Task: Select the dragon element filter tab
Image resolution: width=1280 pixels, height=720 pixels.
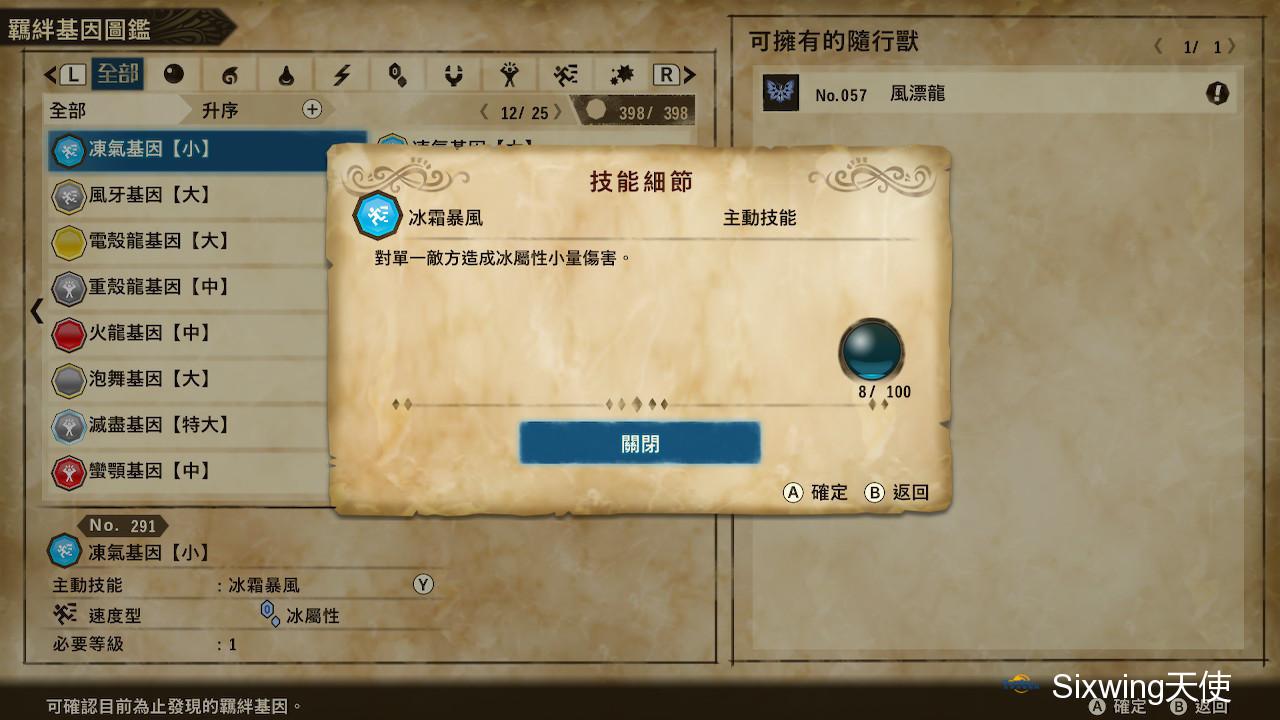Action: [454, 75]
